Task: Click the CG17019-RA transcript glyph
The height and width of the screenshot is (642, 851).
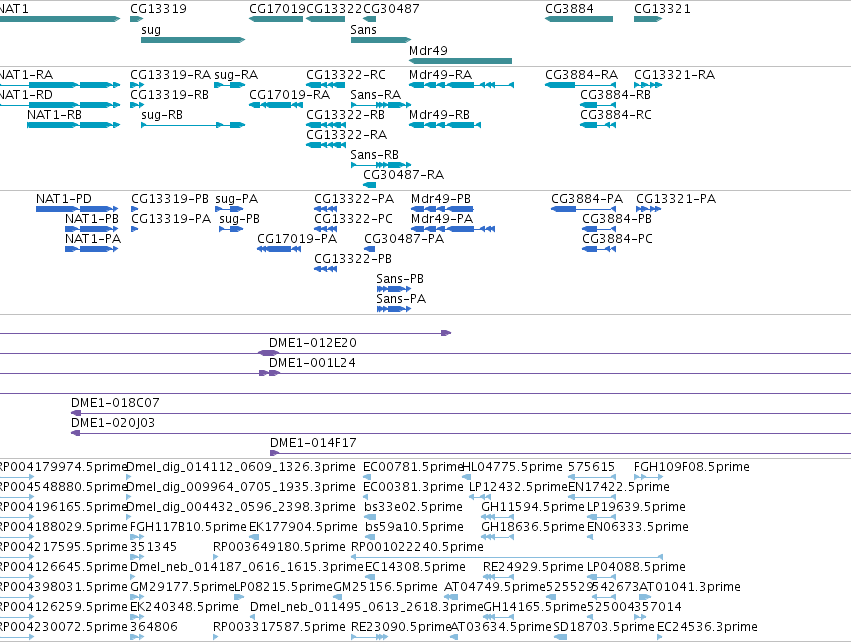Action: coord(276,105)
